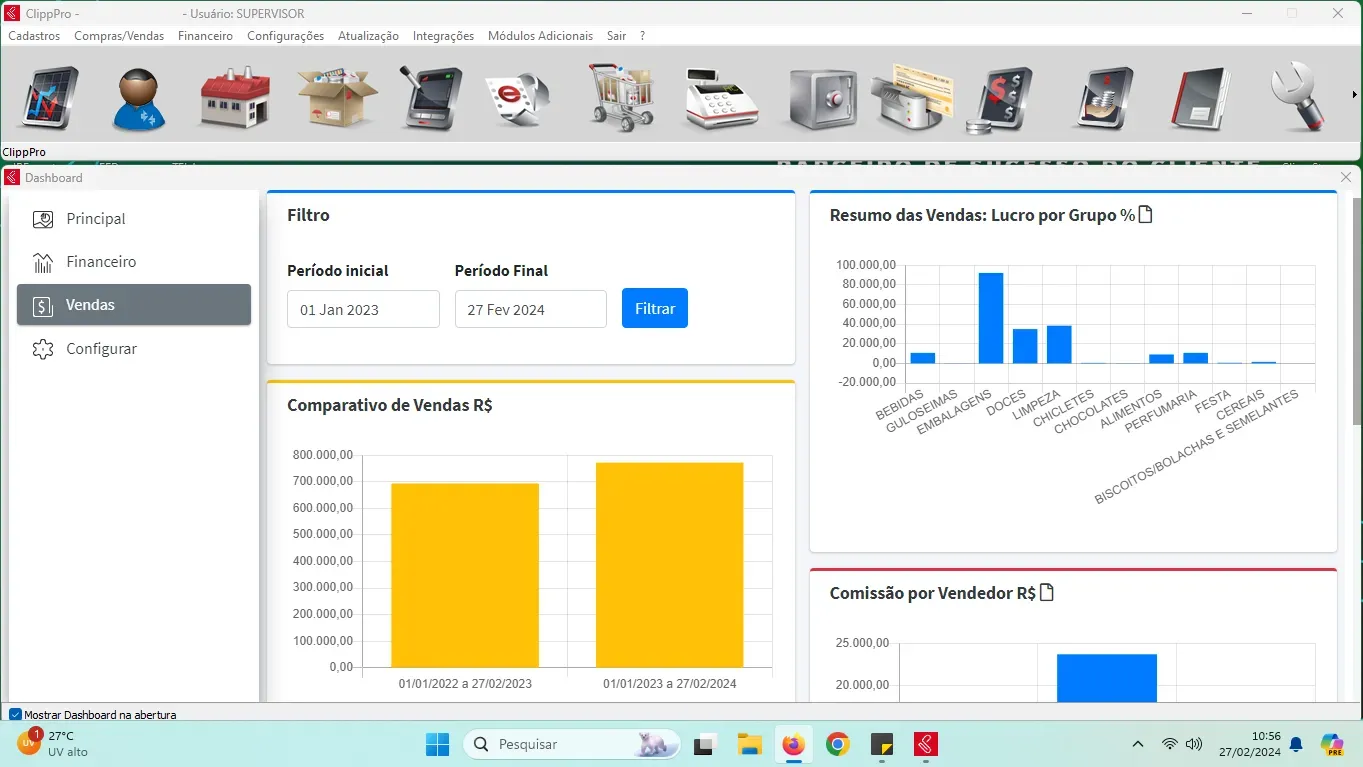
Task: Click the dashboard vertical scrollbar
Action: tap(1356, 312)
